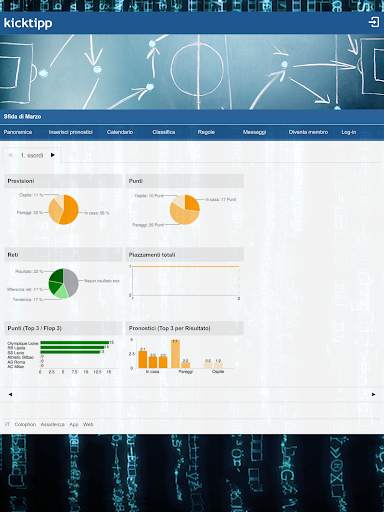Click the orange line in Piazzamenti totali chart
The height and width of the screenshot is (512, 384).
(x=186, y=267)
